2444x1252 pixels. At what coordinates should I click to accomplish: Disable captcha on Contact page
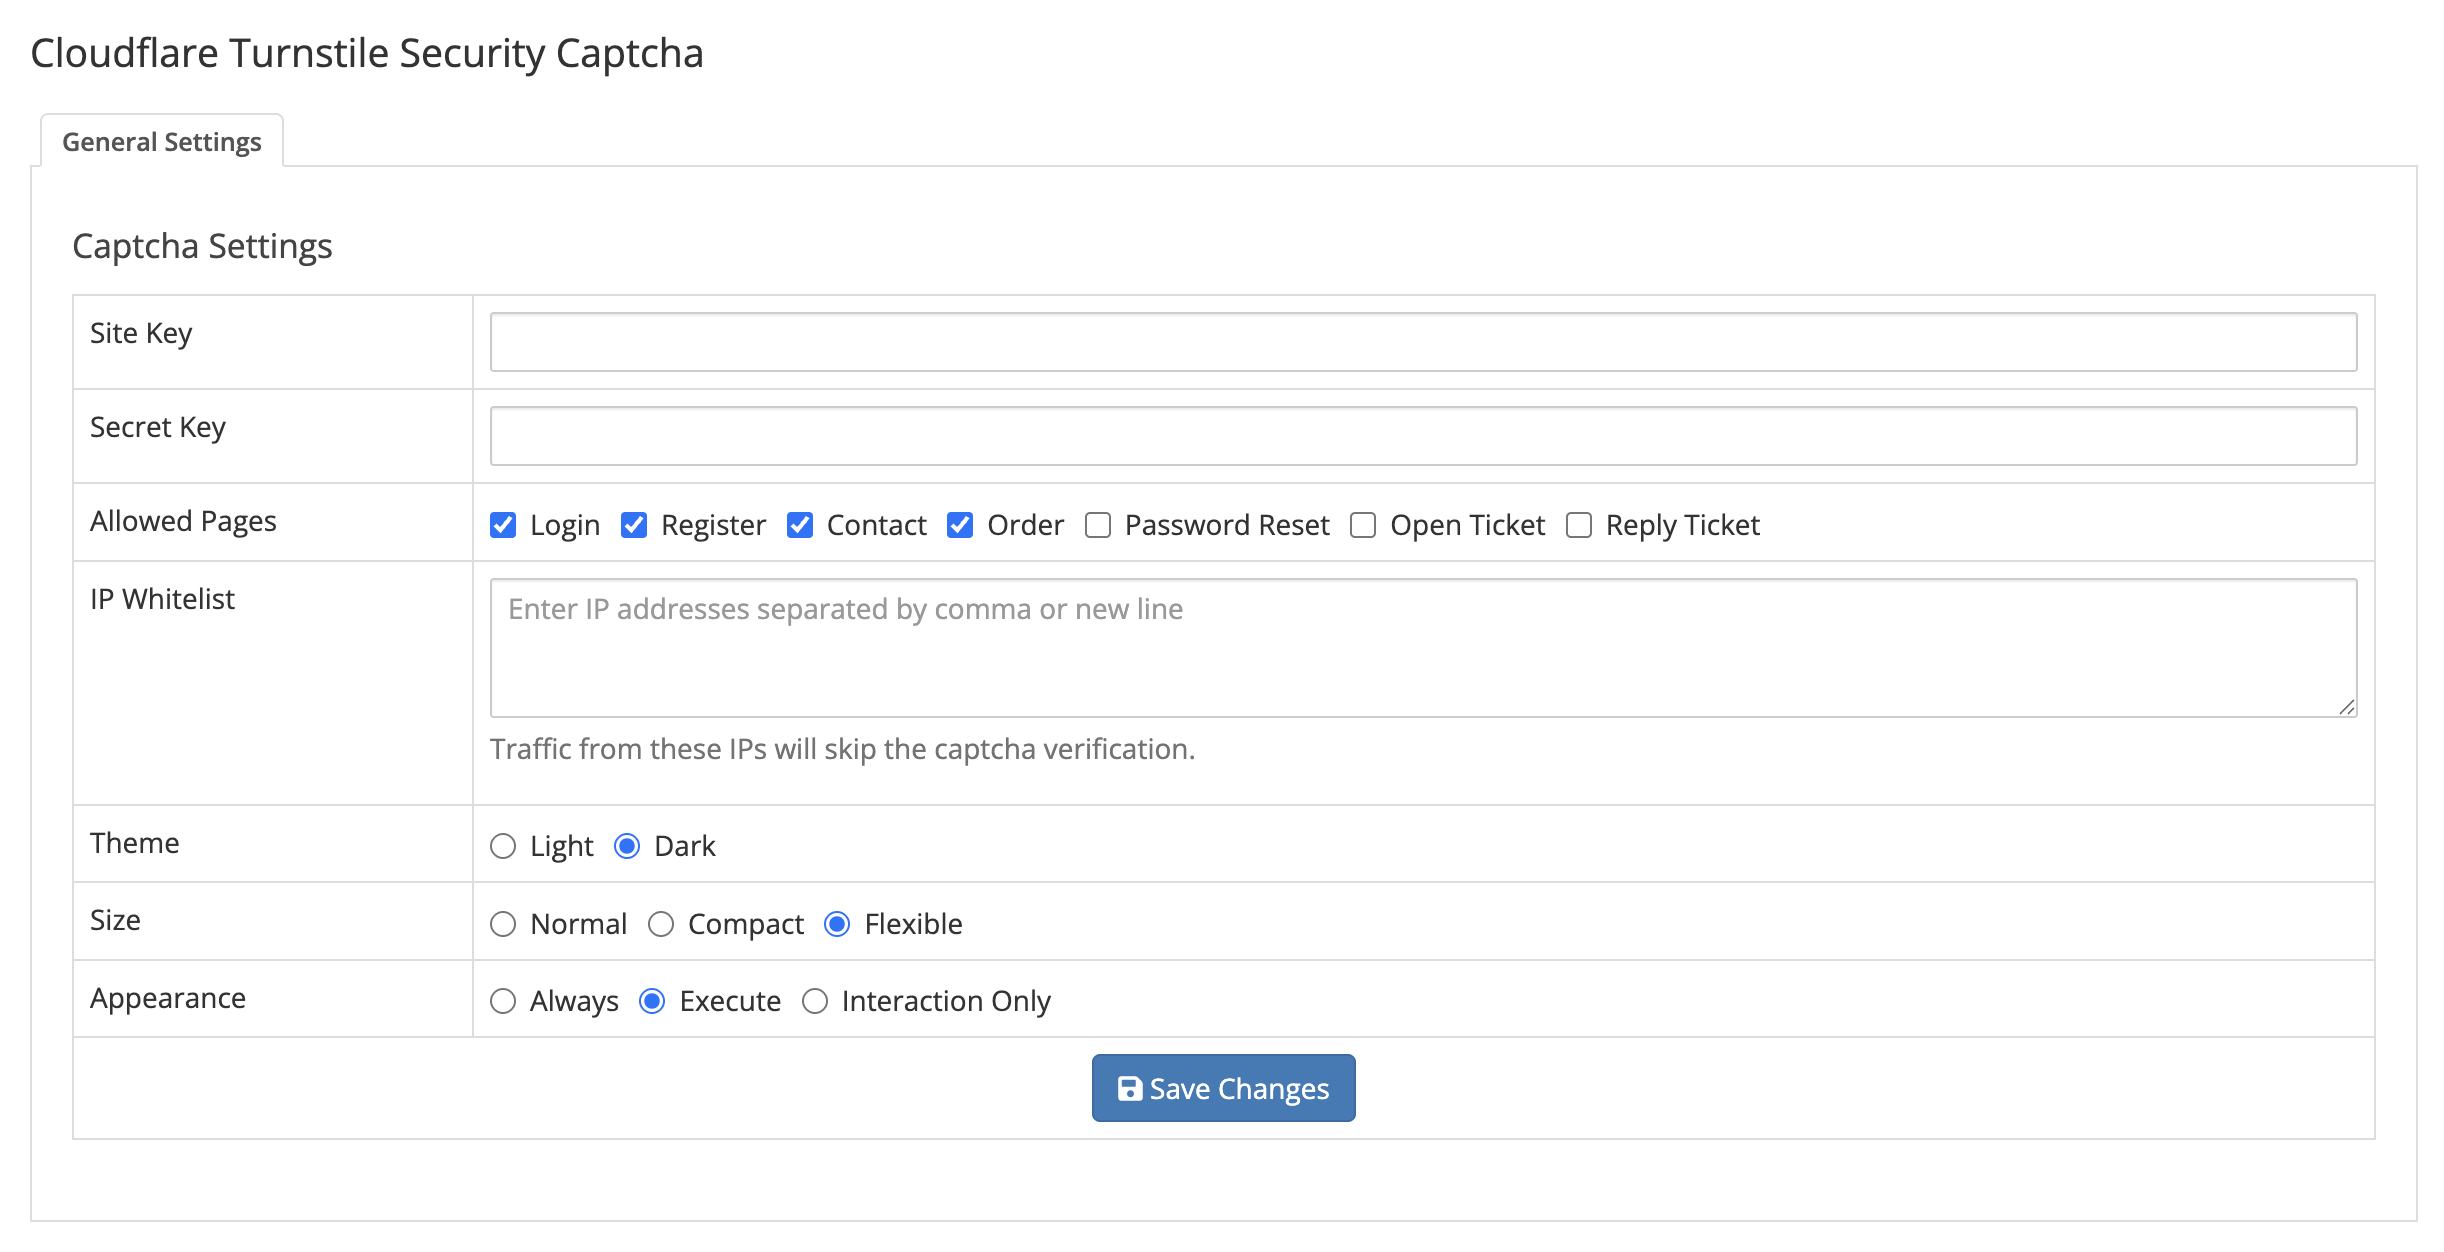click(800, 525)
